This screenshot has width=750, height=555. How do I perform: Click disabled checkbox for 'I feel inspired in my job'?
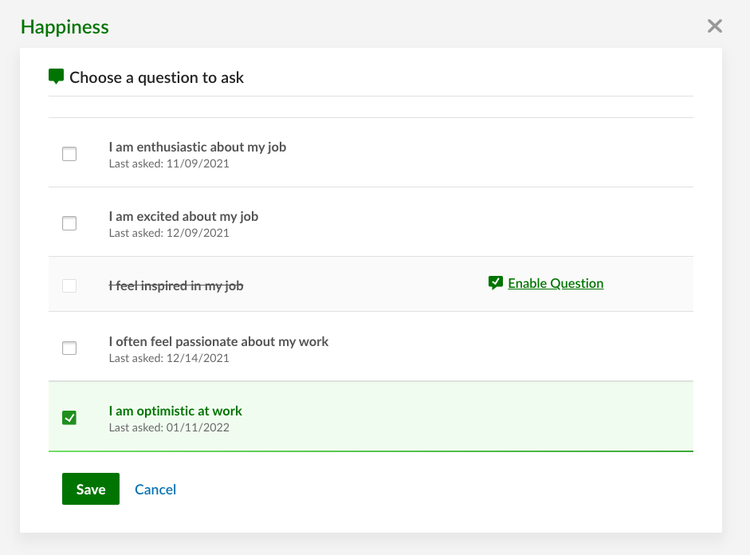point(69,286)
